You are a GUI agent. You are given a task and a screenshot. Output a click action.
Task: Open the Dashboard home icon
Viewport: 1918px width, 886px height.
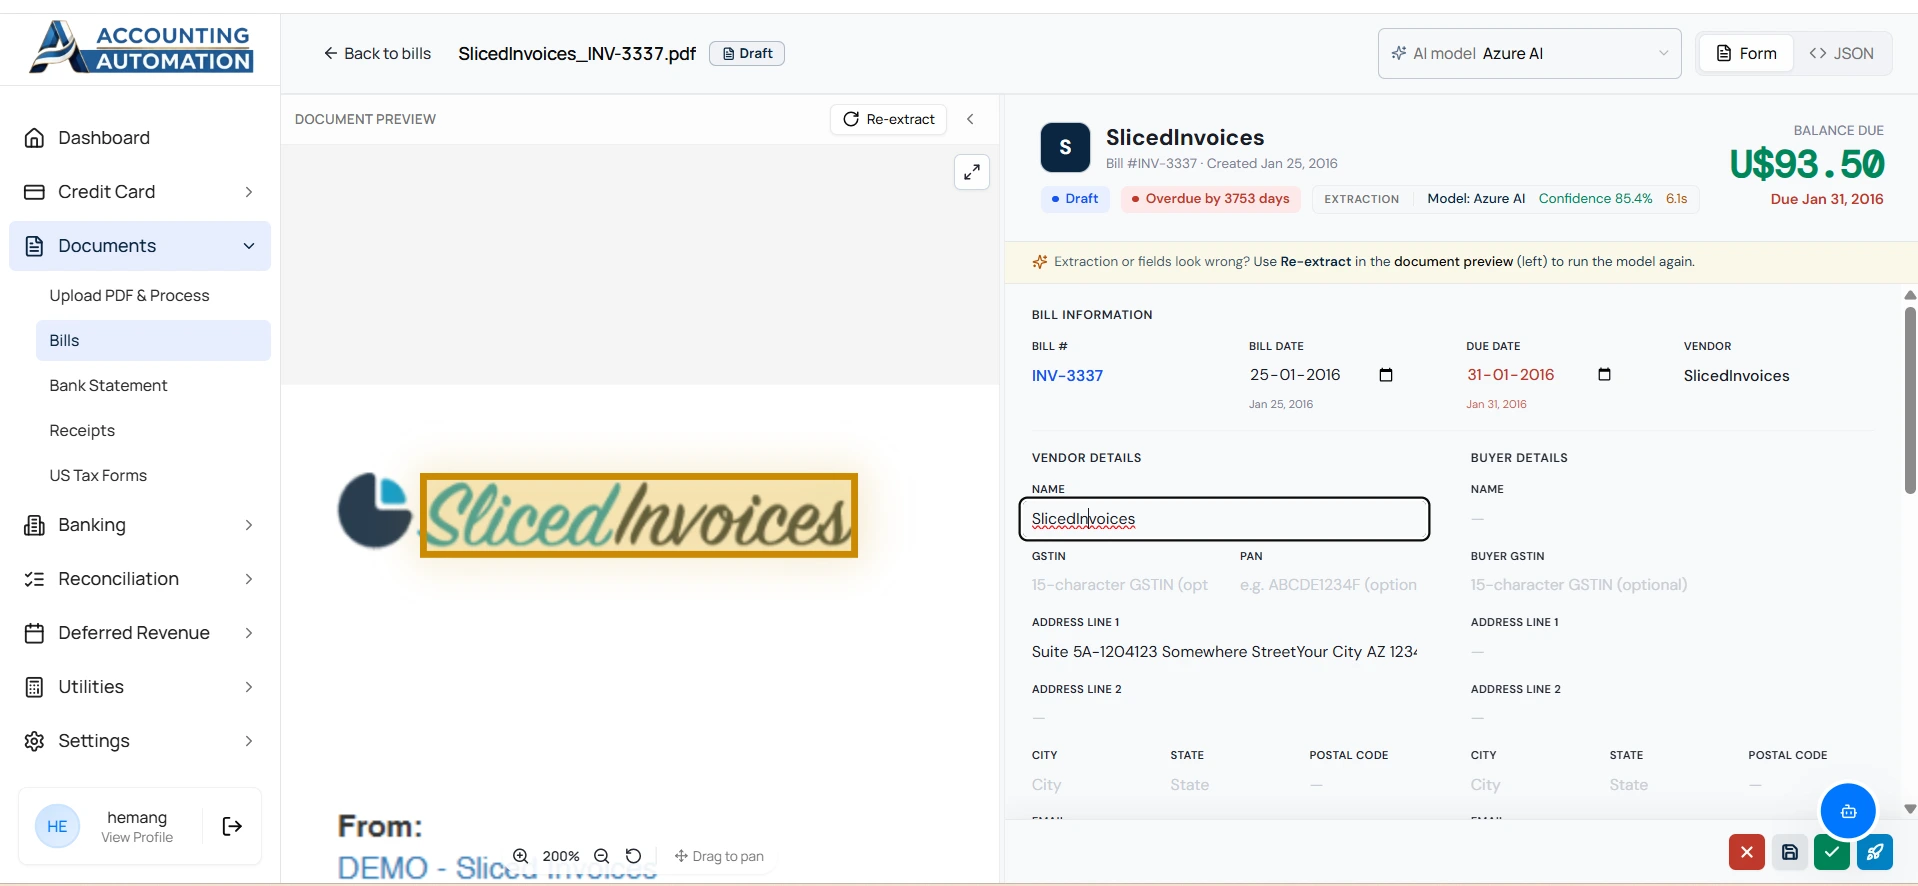34,138
